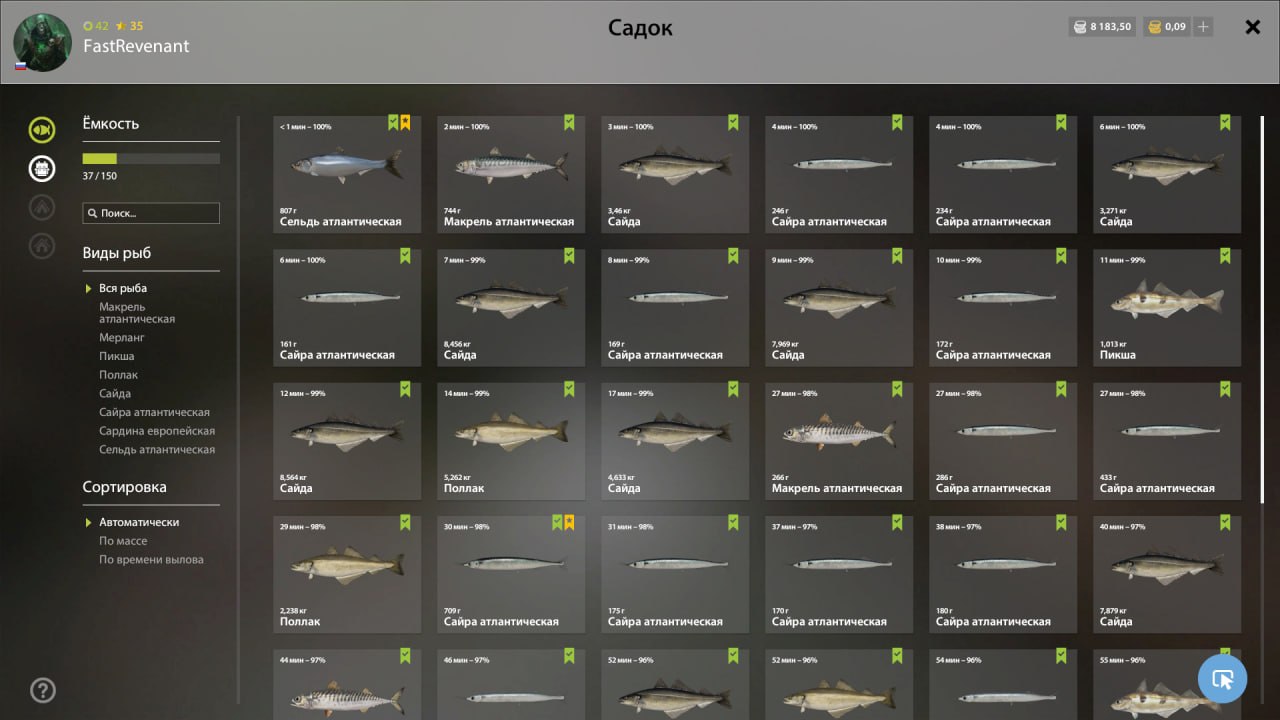Click the blue cursor-select floating button
The height and width of the screenshot is (720, 1280).
(x=1222, y=680)
